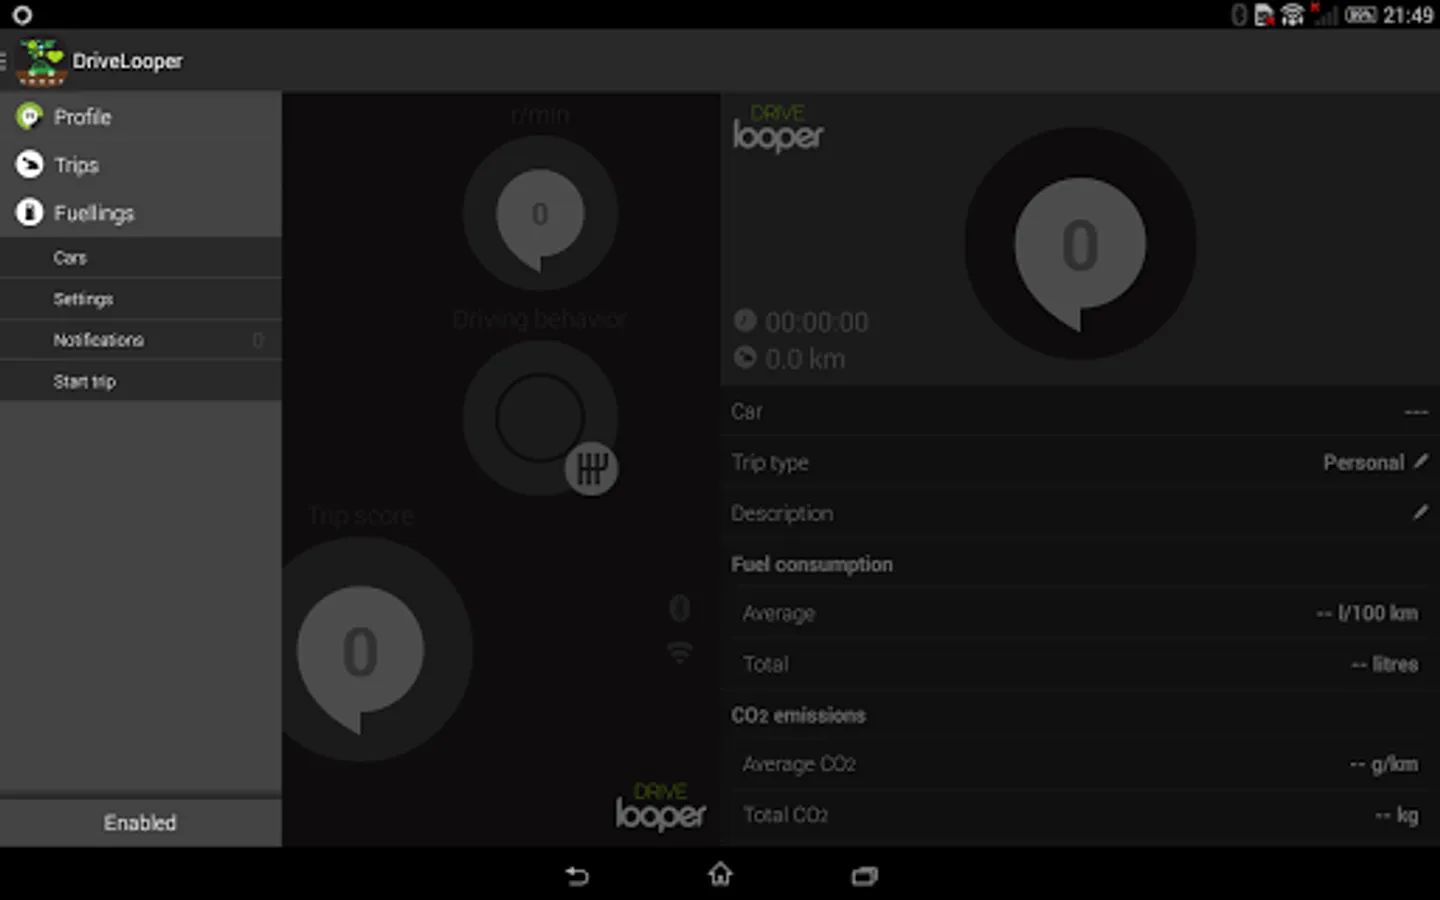Tap the DriveLooper title text
The image size is (1440, 900).
click(127, 61)
